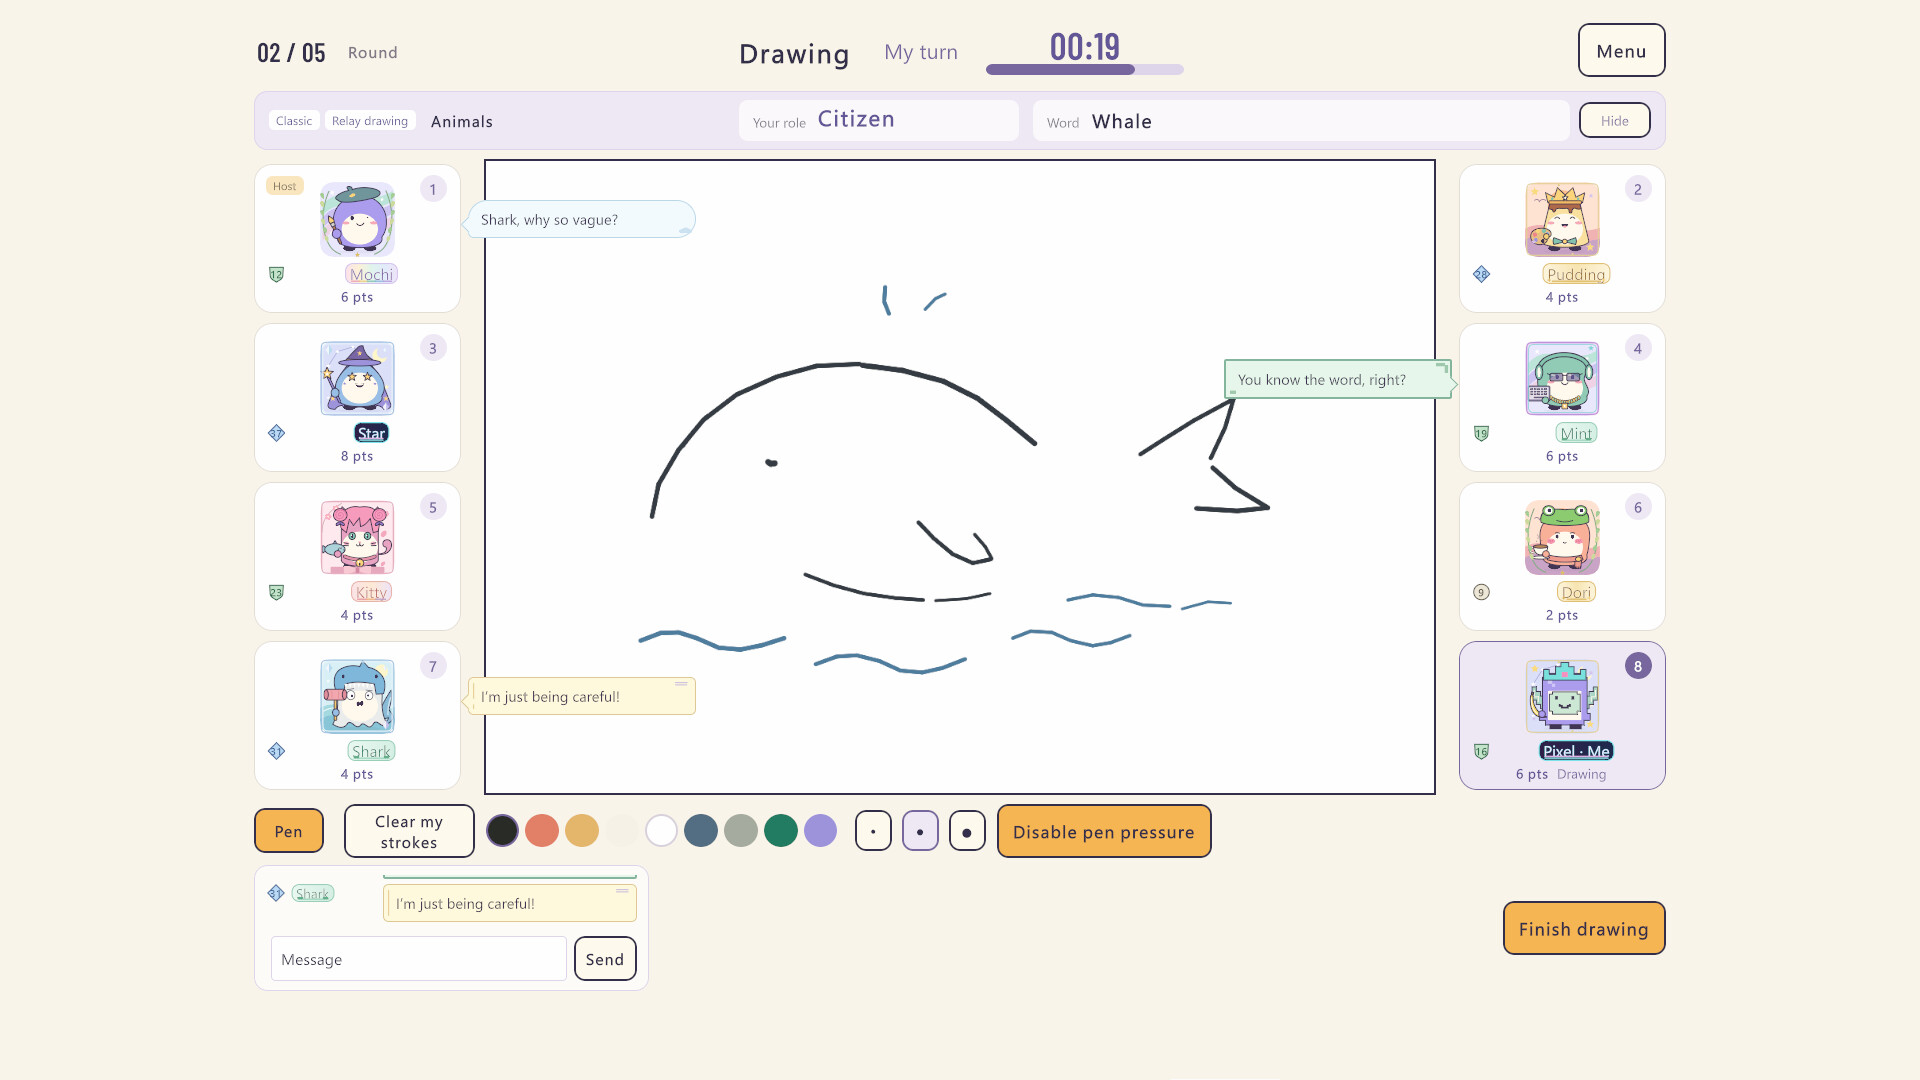Click Kitty's level 23 shield badge
This screenshot has width=1920, height=1080.
[x=277, y=592]
